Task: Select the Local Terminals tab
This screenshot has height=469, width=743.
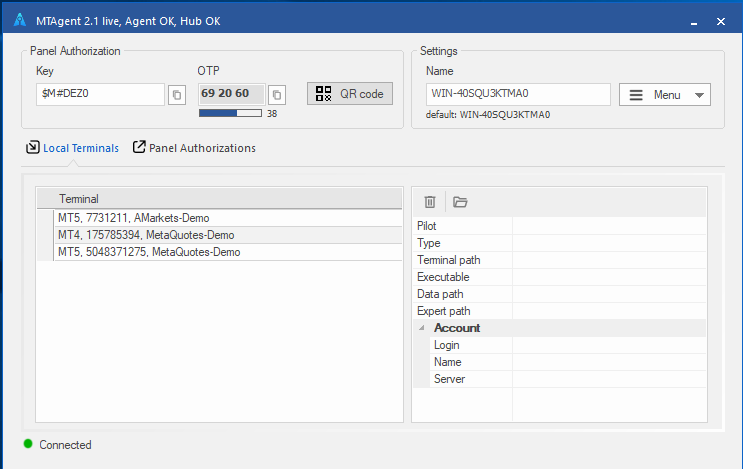Action: pyautogui.click(x=81, y=148)
